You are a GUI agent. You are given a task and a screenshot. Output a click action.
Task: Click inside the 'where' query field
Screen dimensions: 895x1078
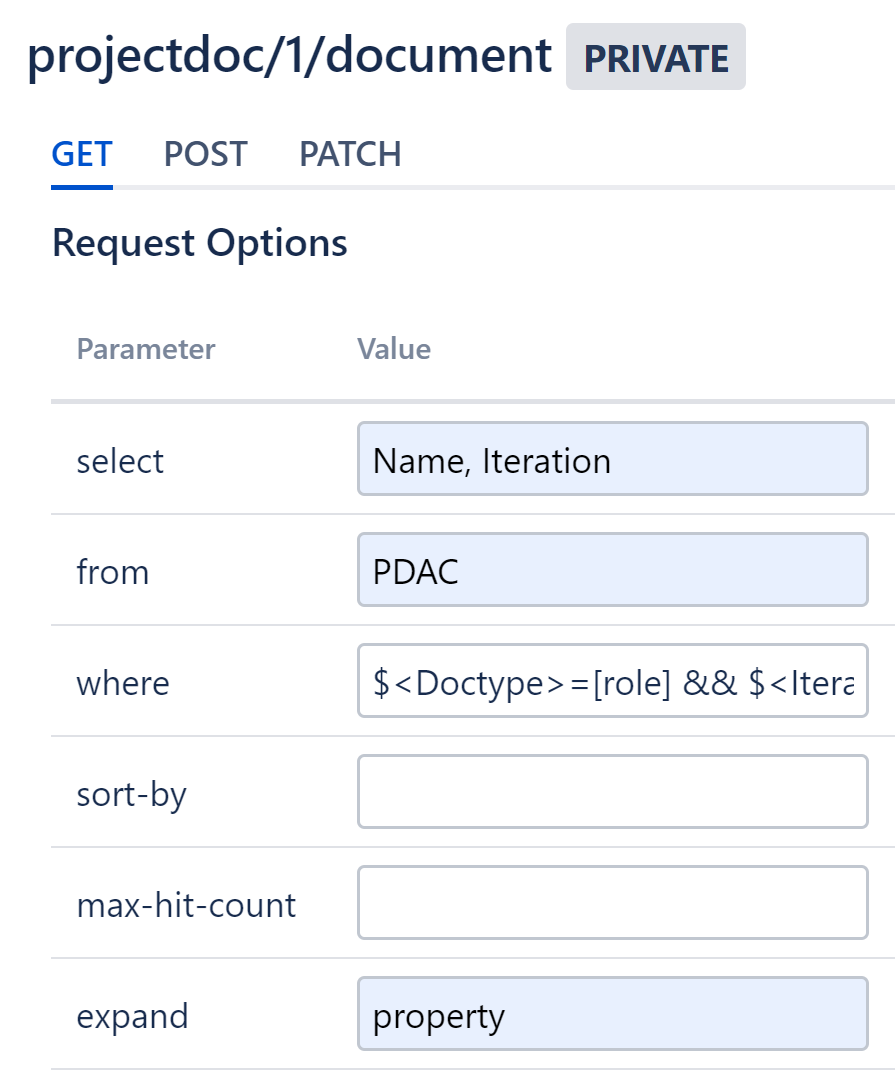point(612,682)
